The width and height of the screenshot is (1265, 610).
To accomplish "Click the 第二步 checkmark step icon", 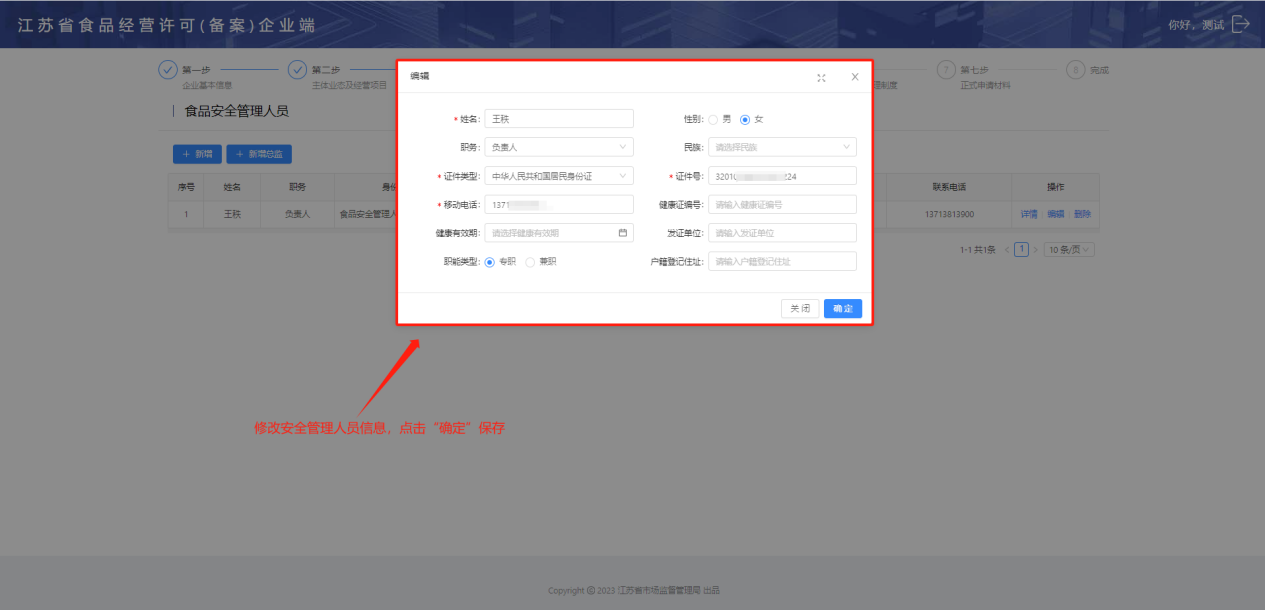I will tap(297, 70).
